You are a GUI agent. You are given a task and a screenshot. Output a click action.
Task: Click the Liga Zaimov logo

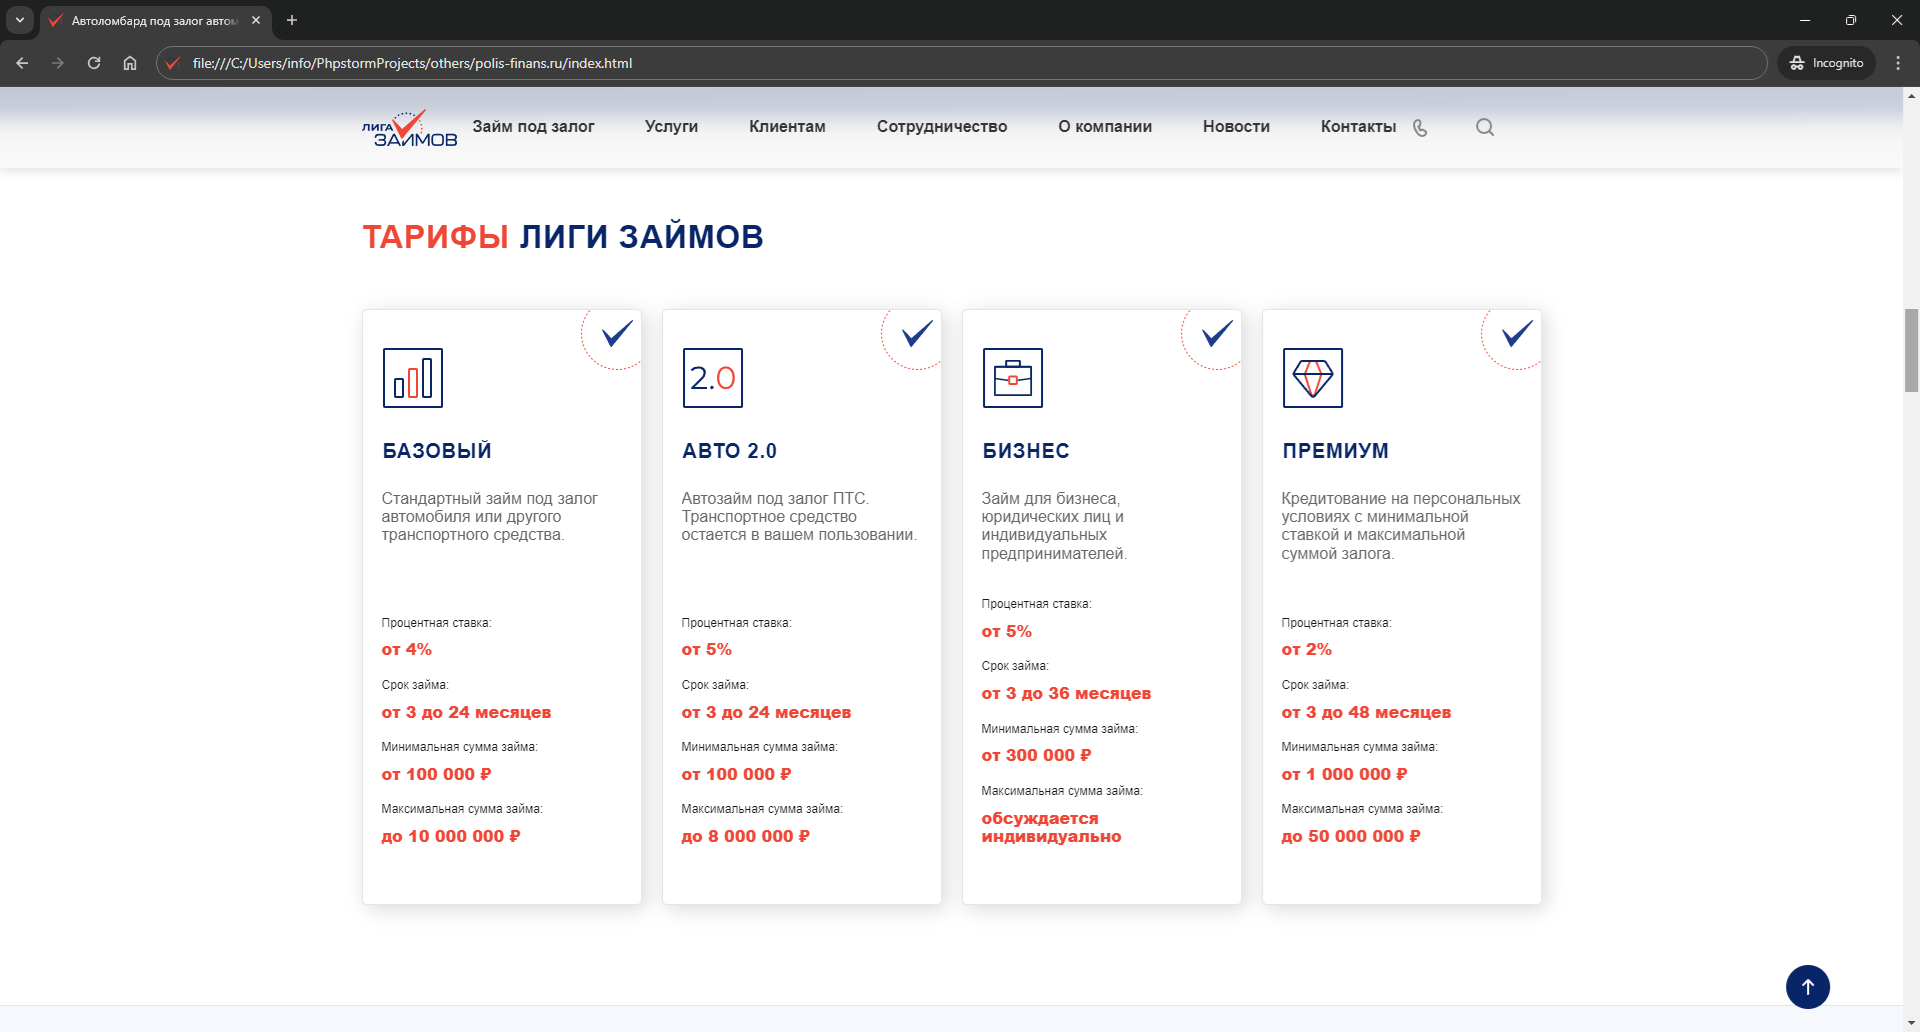(x=409, y=128)
